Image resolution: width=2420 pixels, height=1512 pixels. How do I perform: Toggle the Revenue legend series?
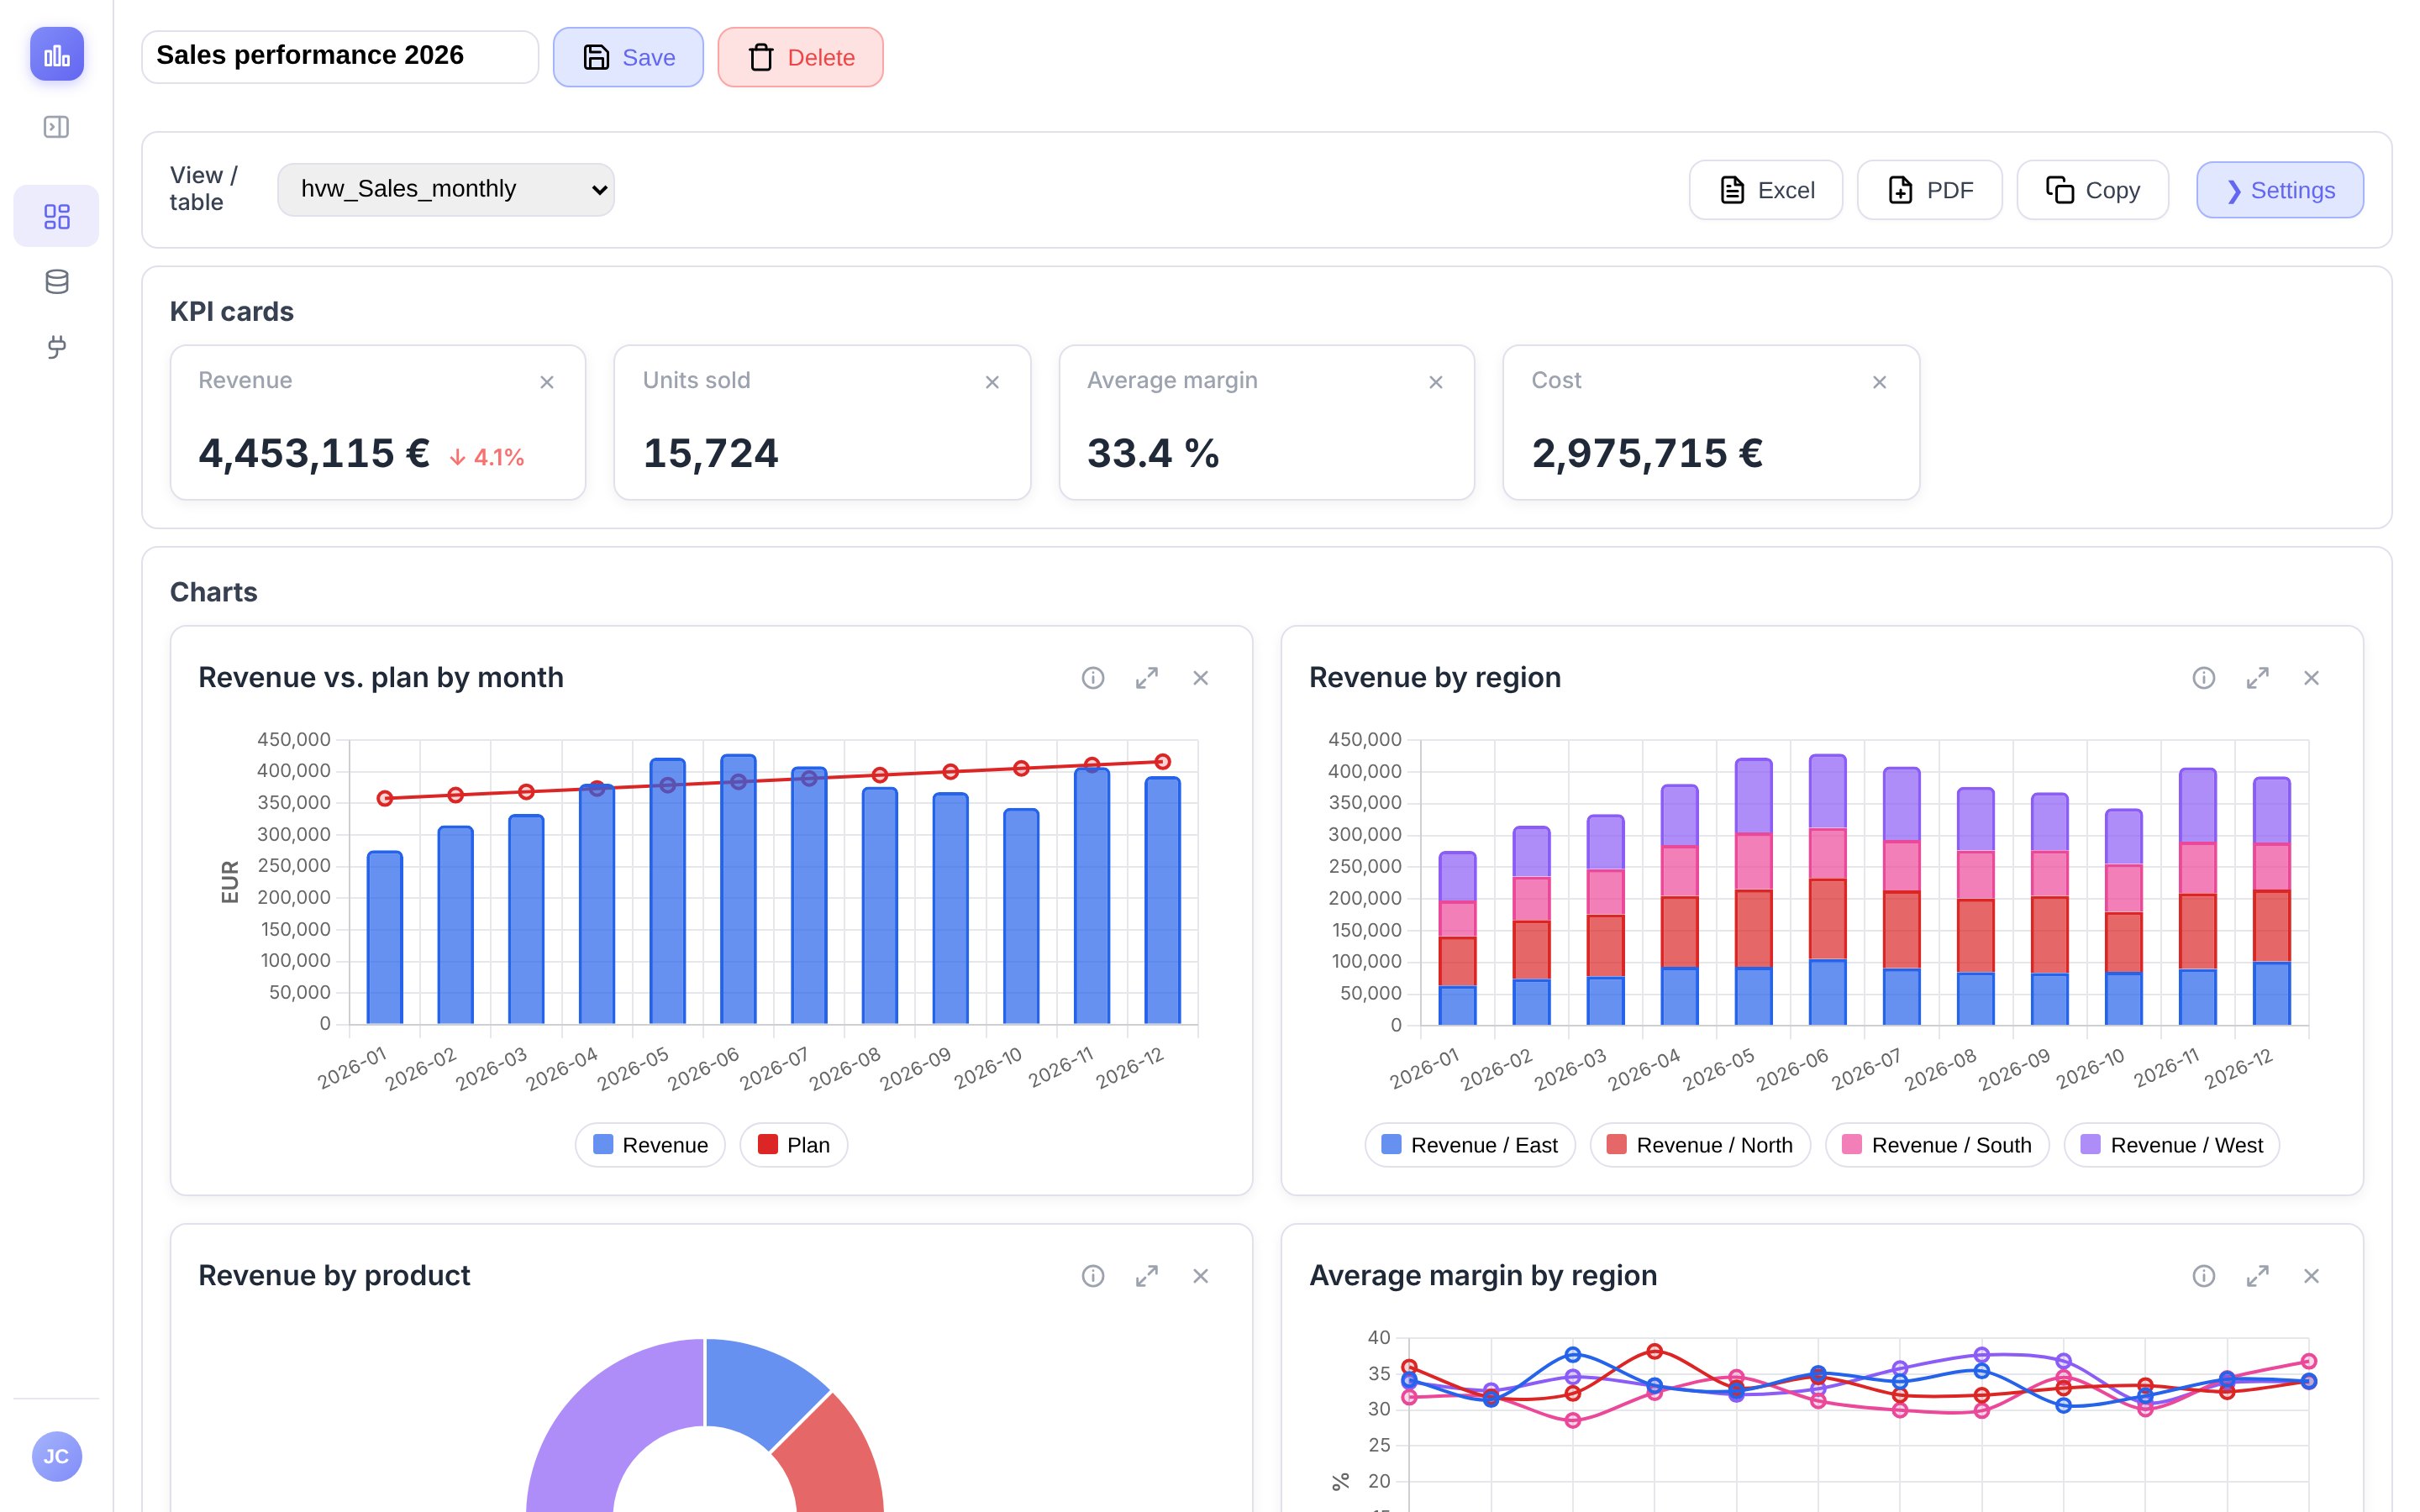650,1145
